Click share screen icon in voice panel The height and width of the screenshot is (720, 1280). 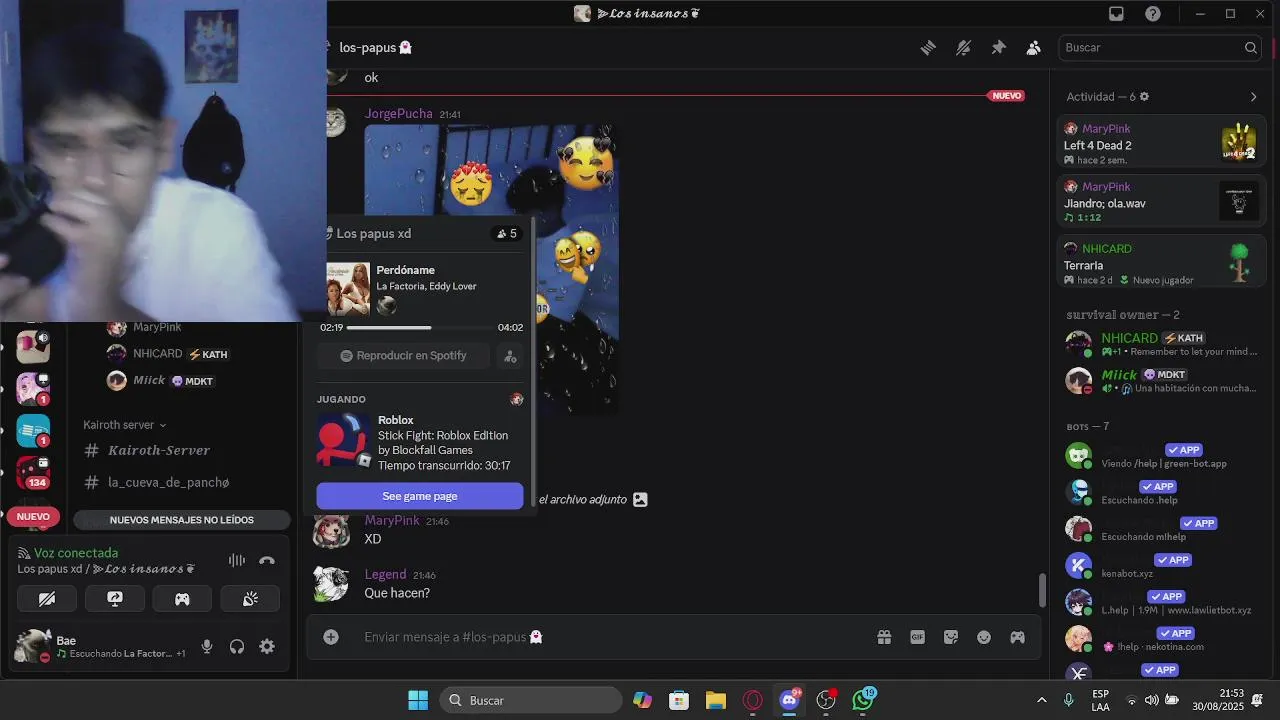point(115,599)
